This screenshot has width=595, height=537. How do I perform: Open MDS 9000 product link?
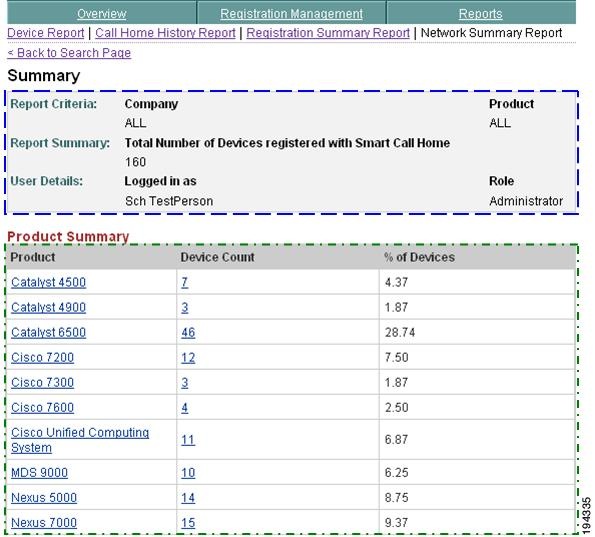(x=39, y=472)
